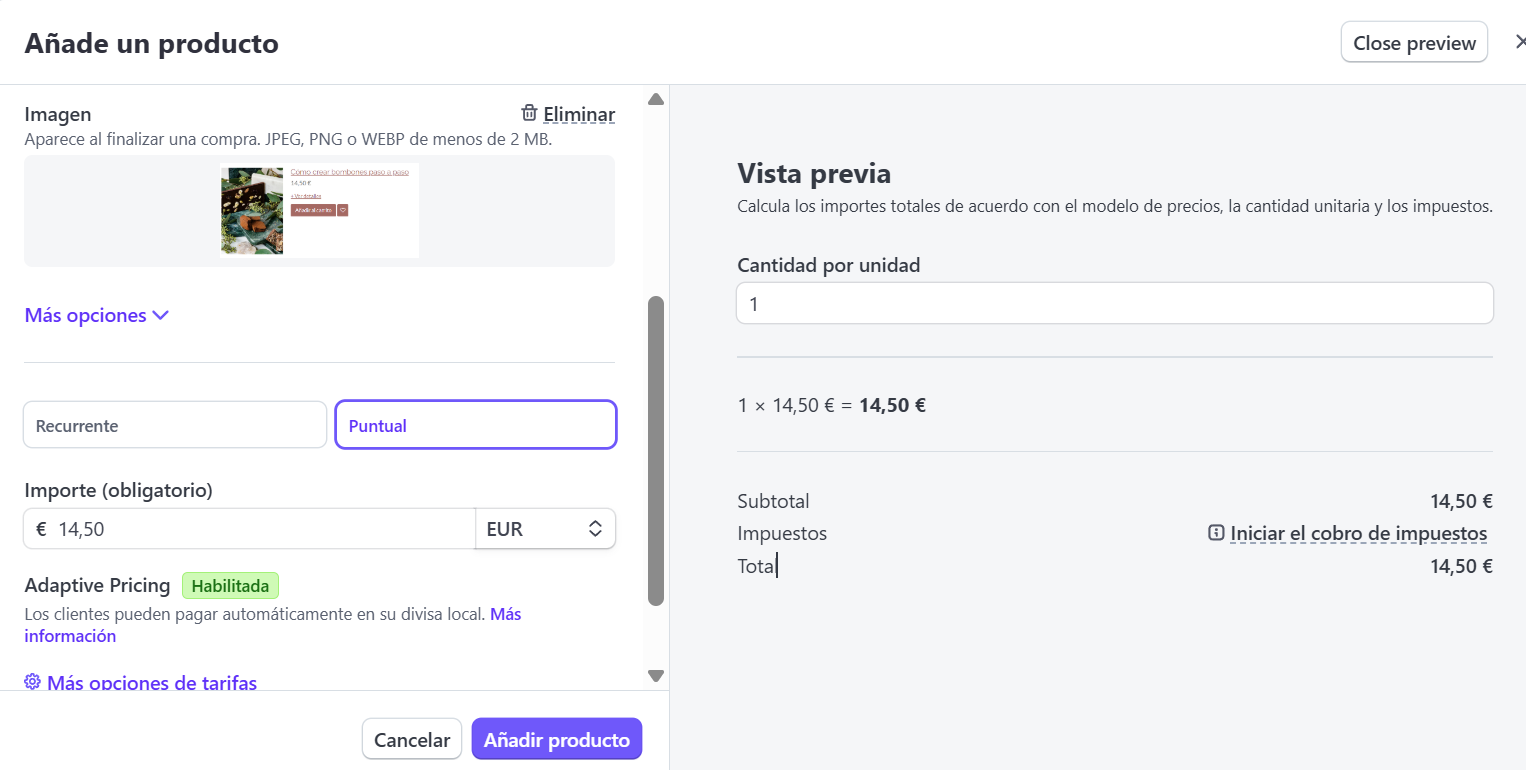Click the Close preview button
The height and width of the screenshot is (770, 1526).
(x=1414, y=43)
